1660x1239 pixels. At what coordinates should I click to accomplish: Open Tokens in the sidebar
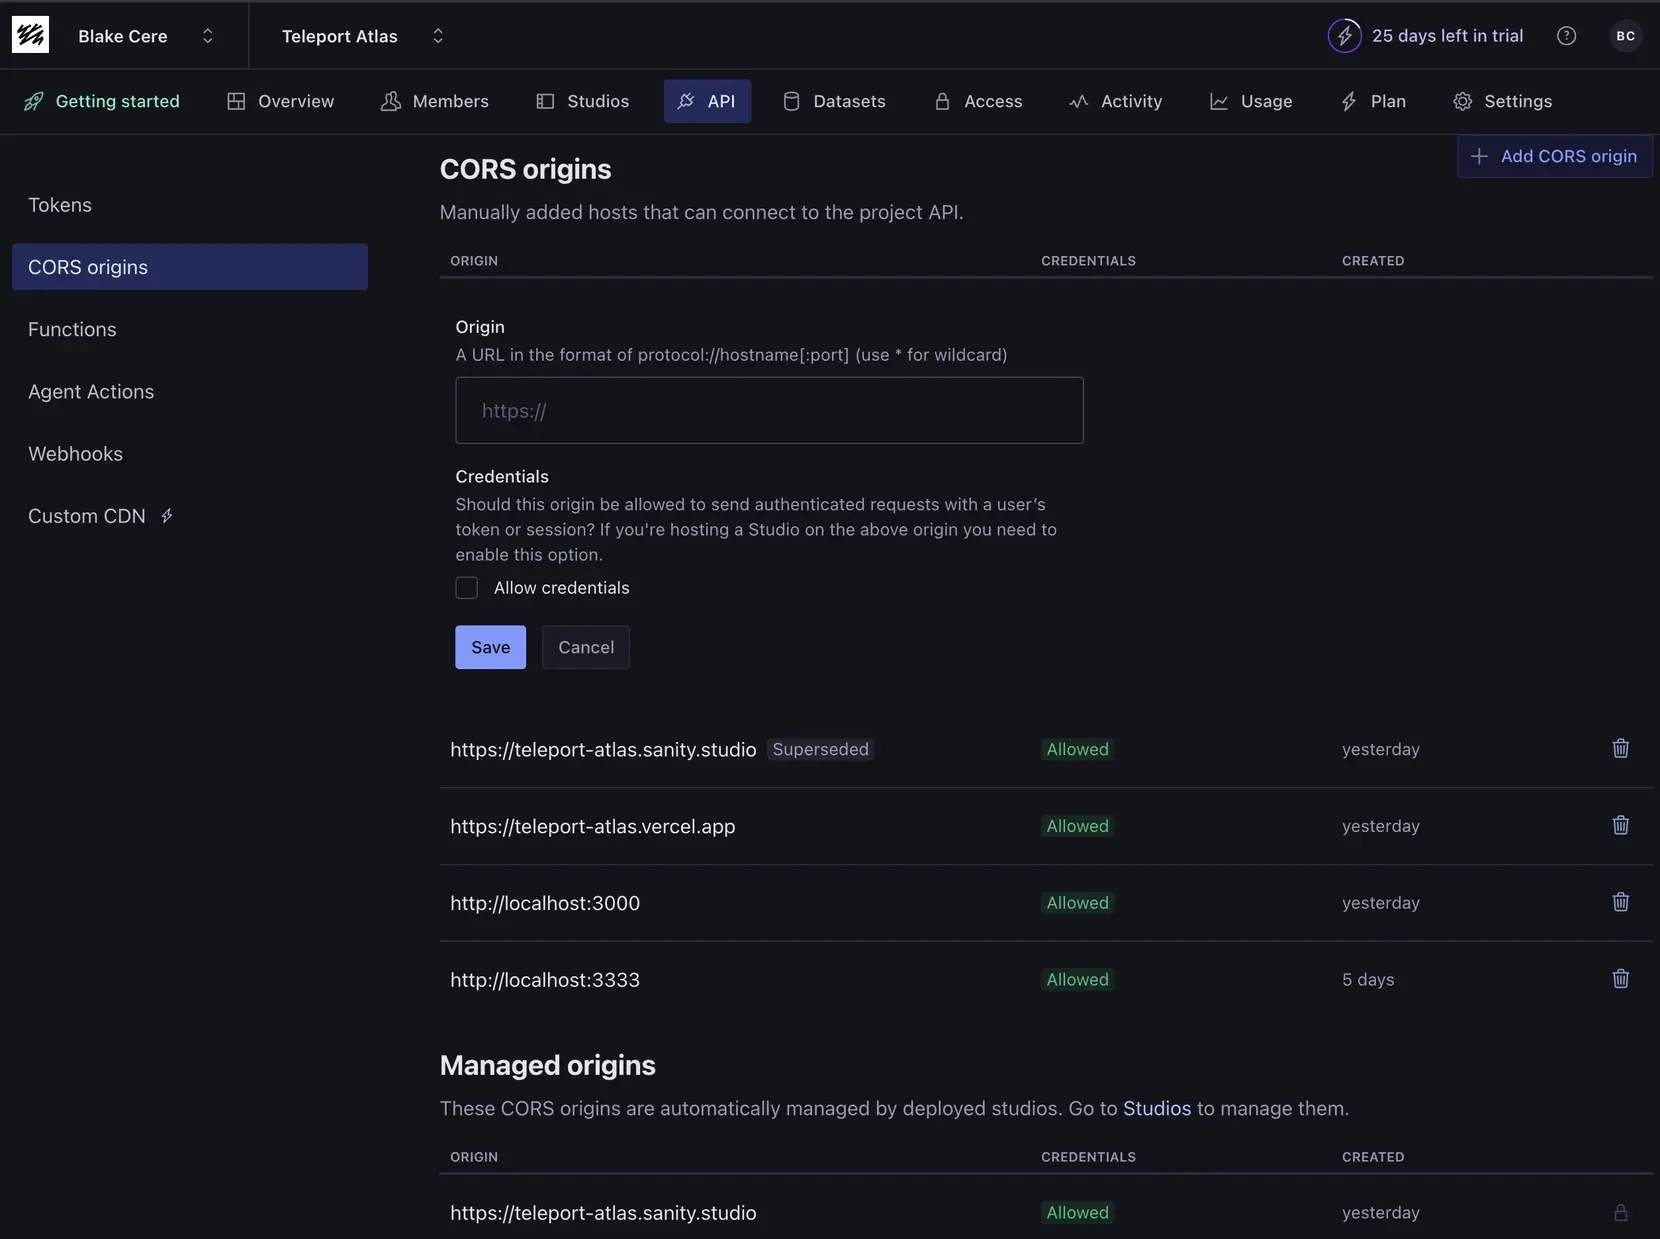point(190,205)
